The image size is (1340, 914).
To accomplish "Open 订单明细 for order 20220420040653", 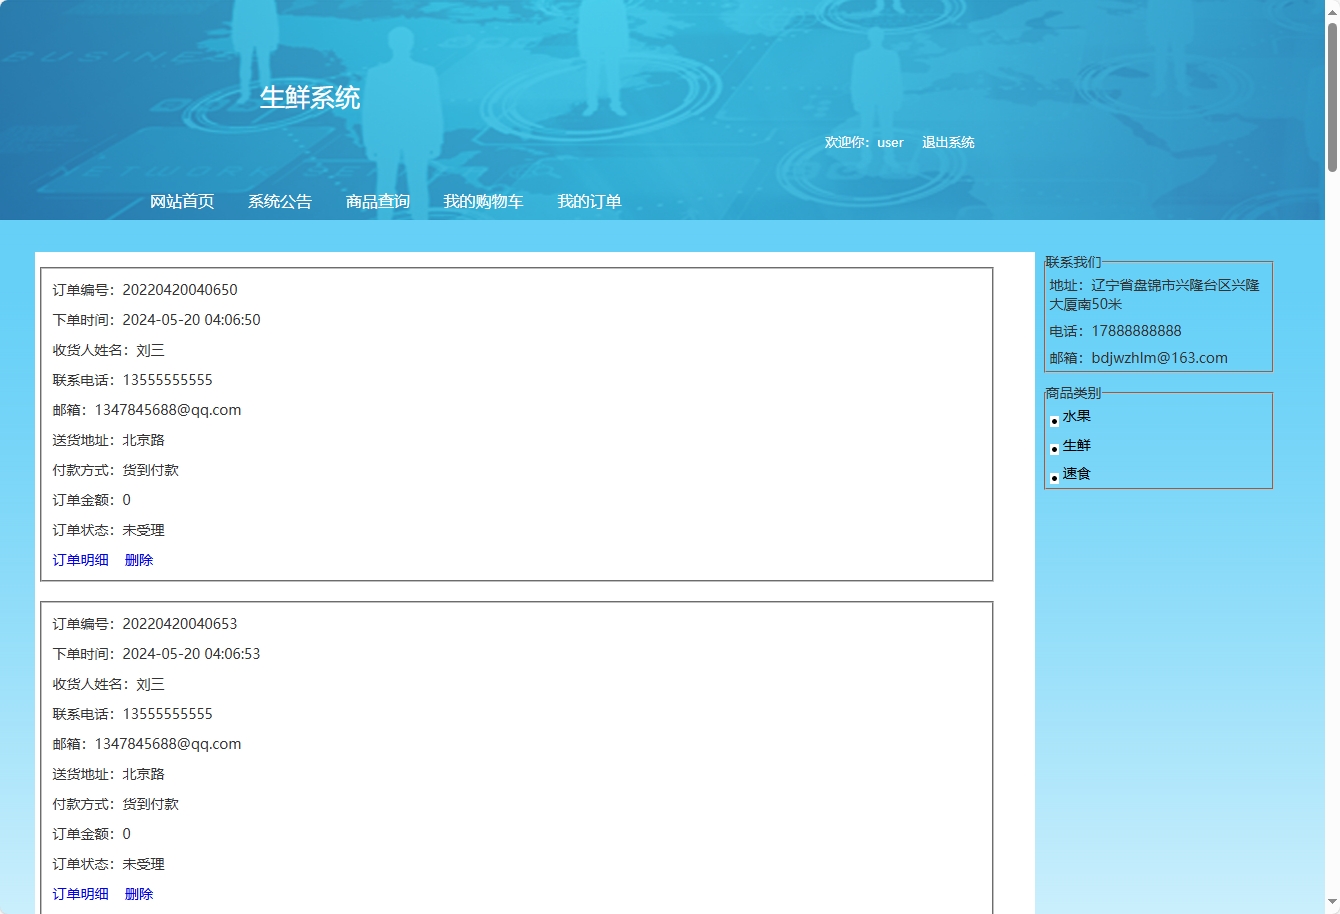I will point(80,894).
